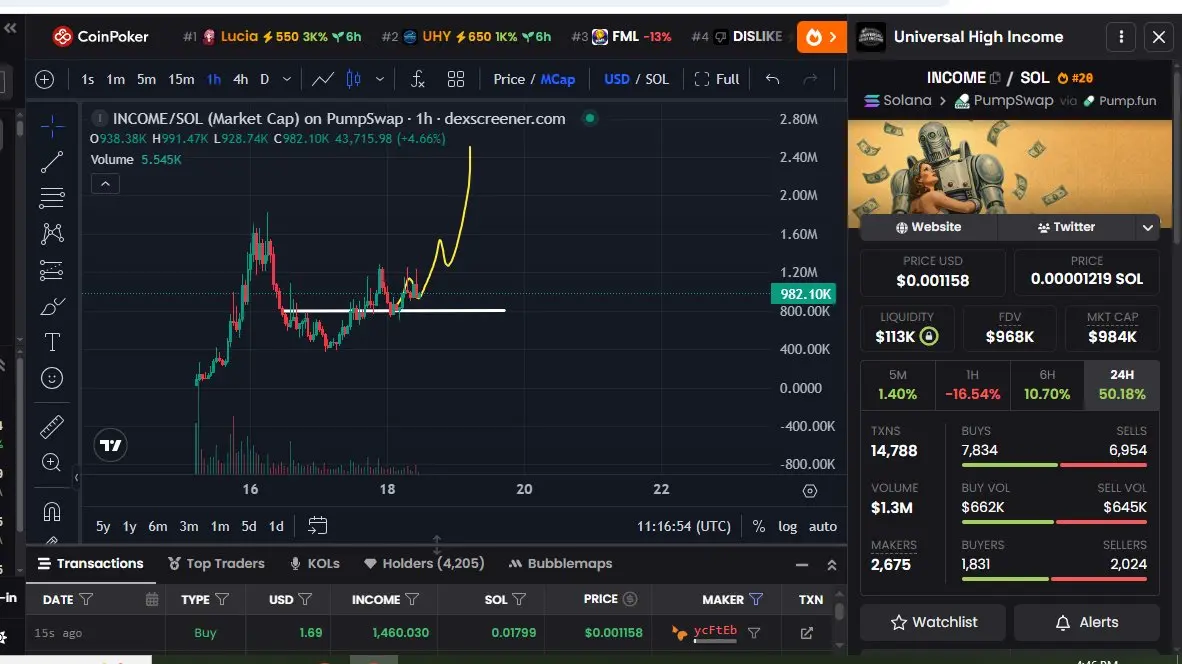Open the emoji icons tool
1182x664 pixels.
(52, 378)
